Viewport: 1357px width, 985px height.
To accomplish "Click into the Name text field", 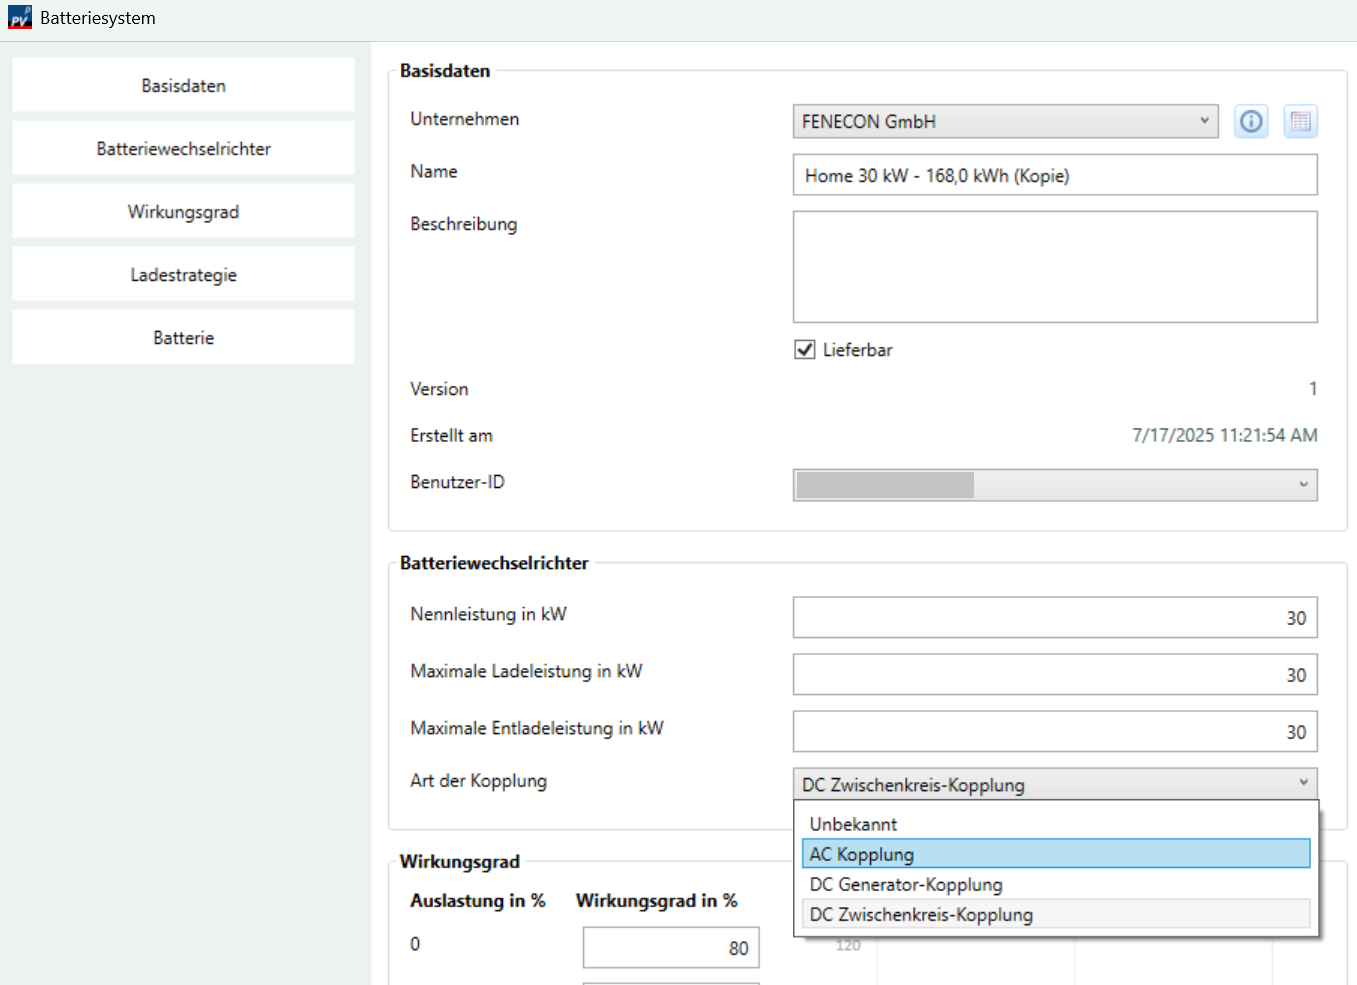I will pyautogui.click(x=1054, y=175).
